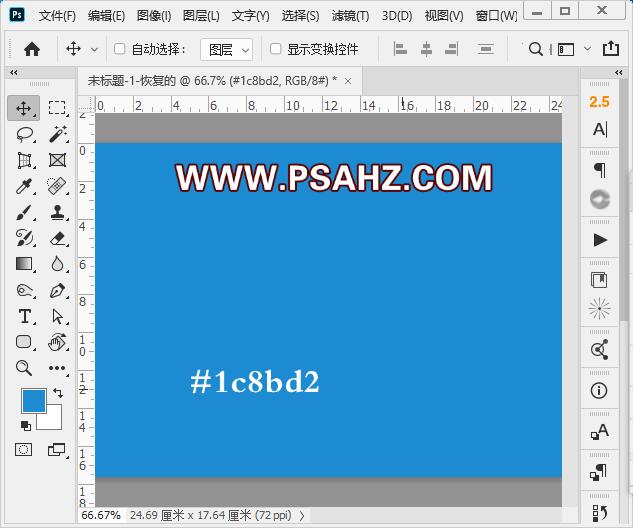Open the 视图(V) menu

click(444, 16)
